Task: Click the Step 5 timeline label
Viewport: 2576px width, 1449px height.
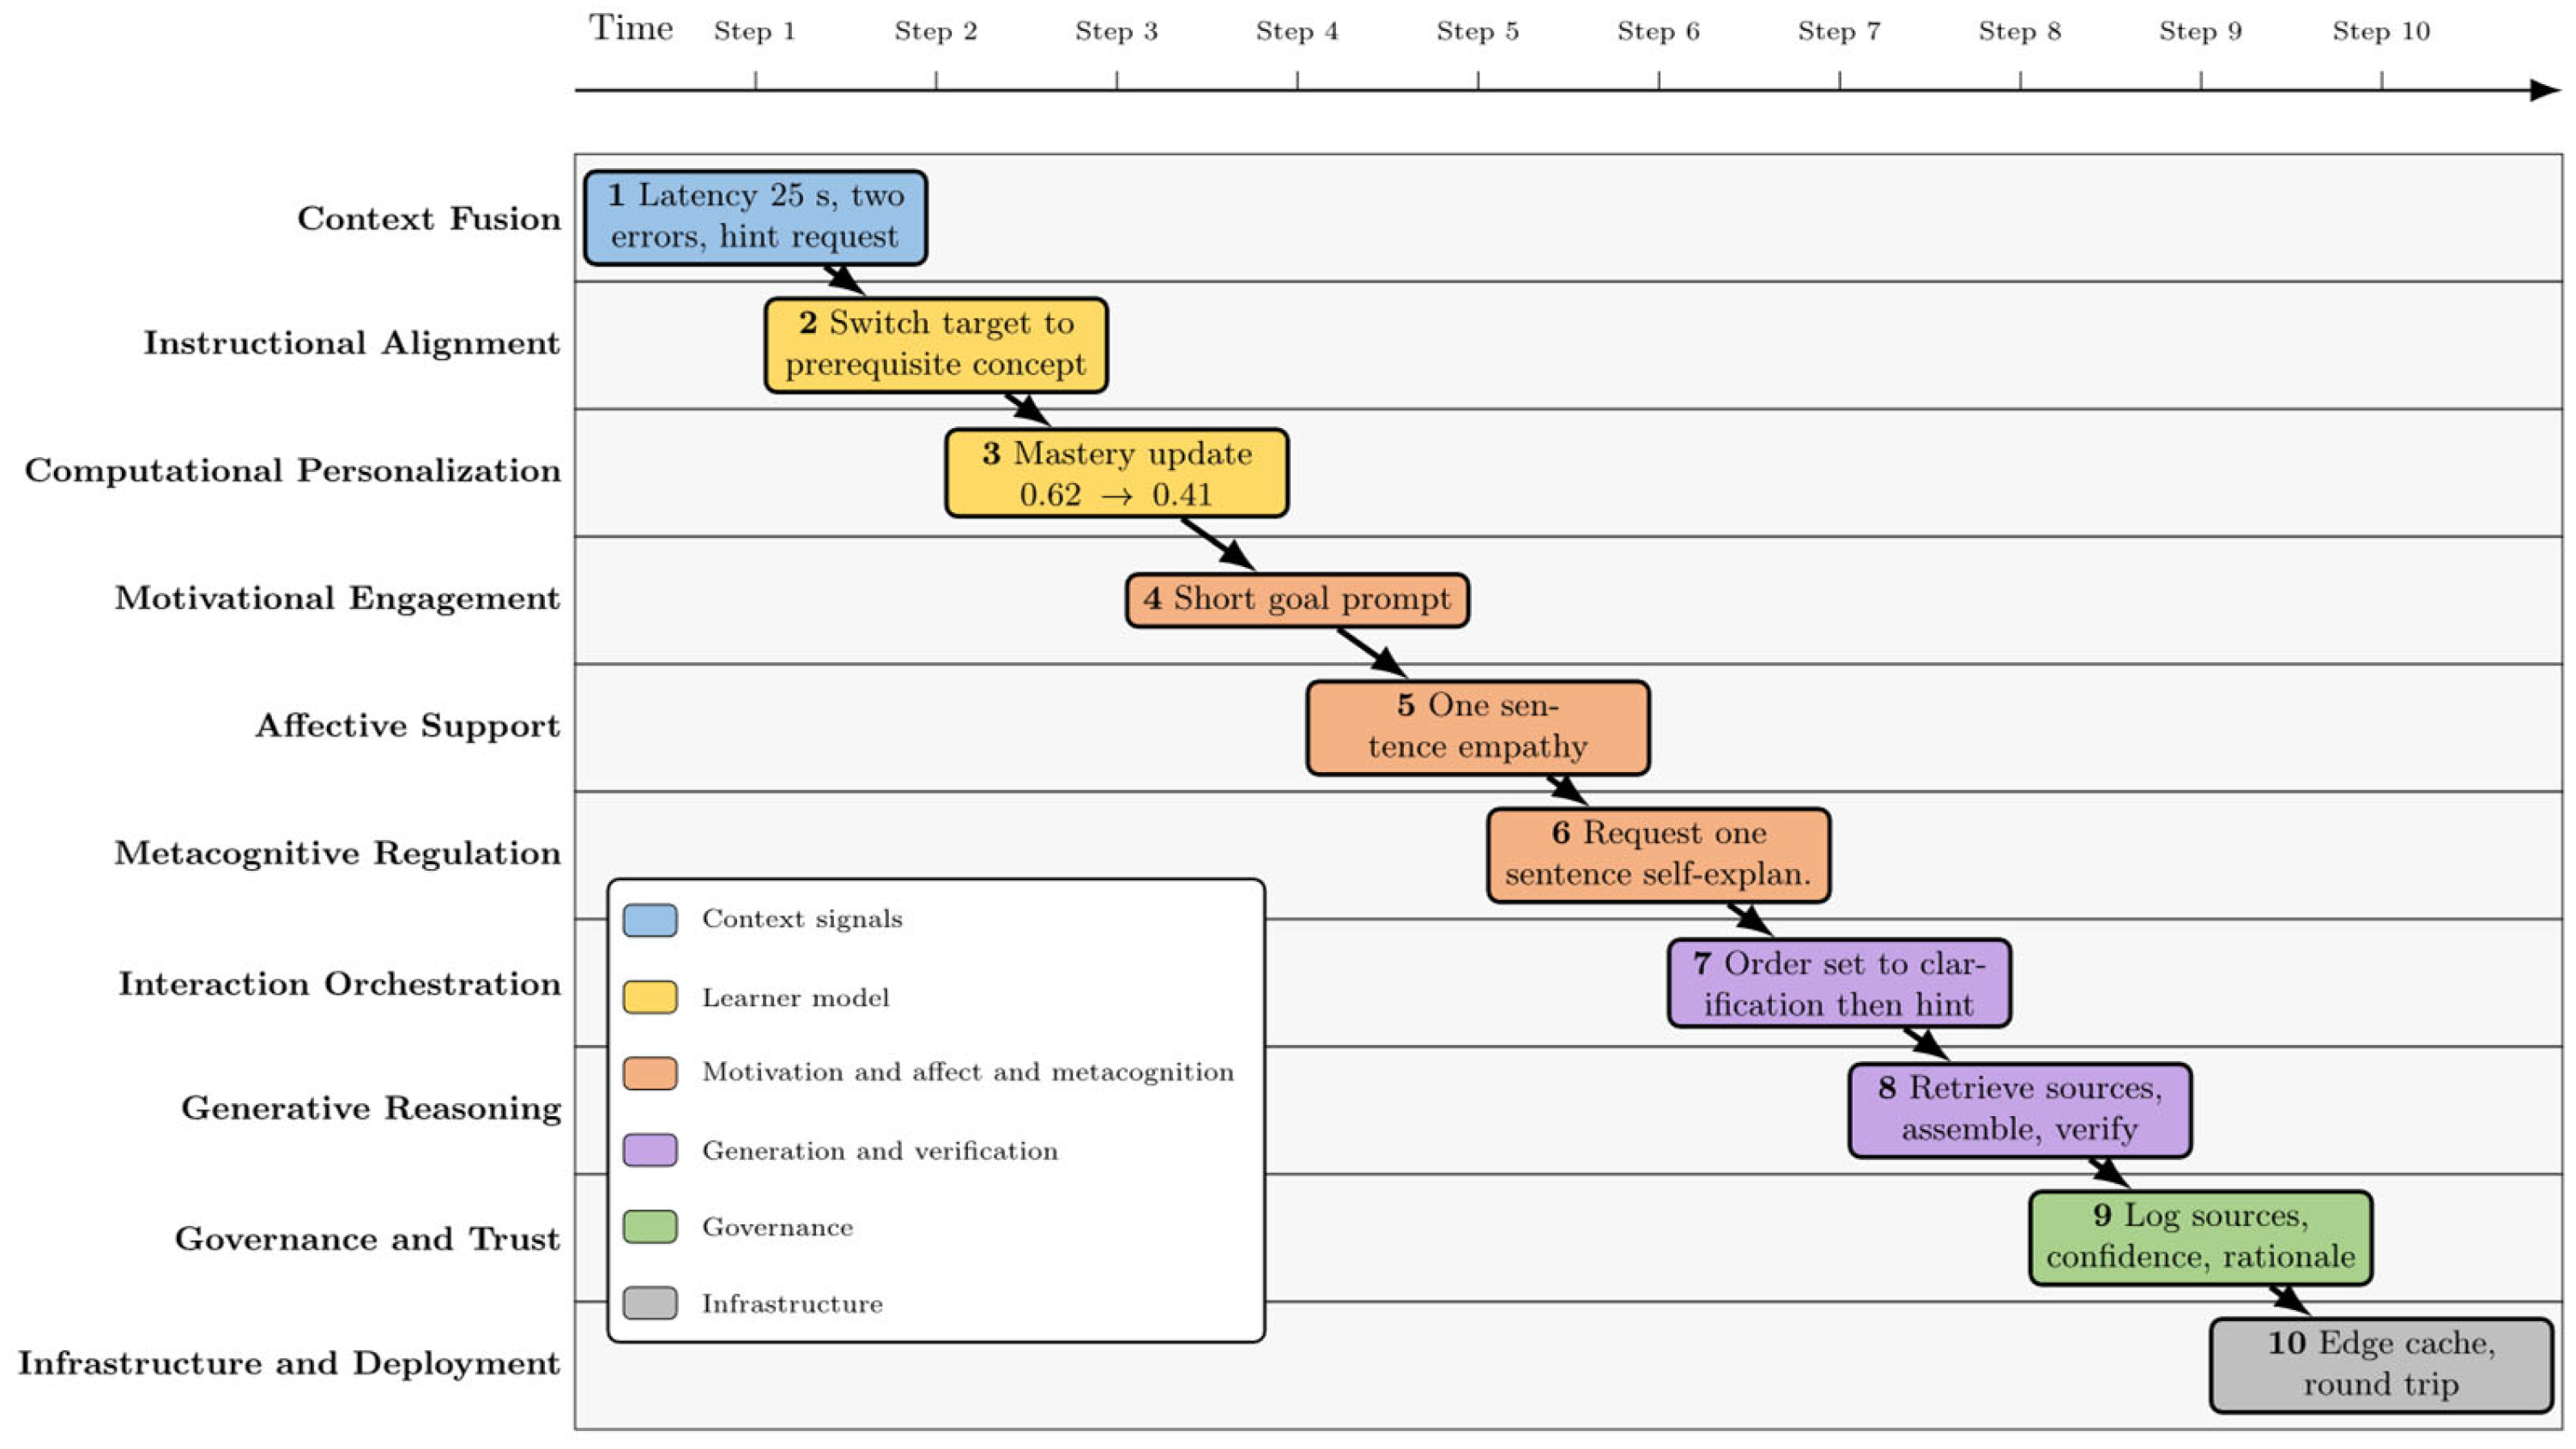Action: 1477,31
